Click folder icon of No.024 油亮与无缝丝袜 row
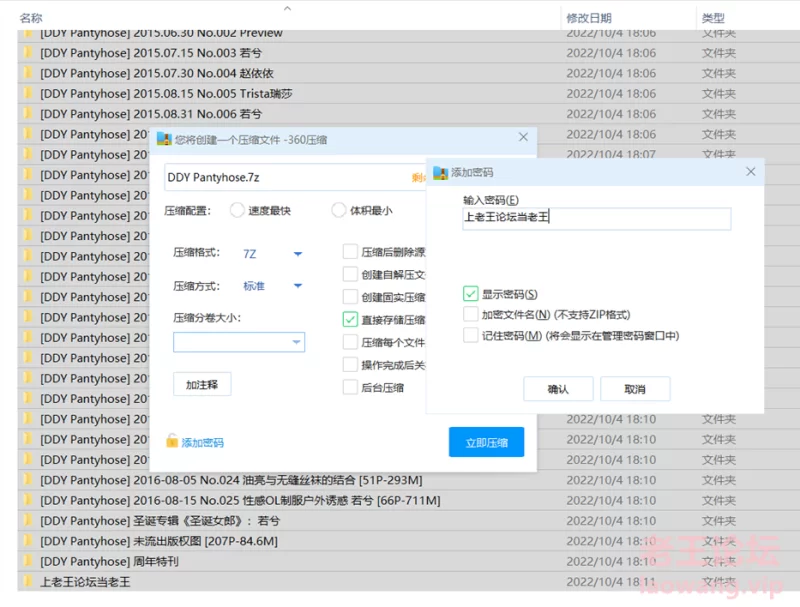Viewport: 800px width, 607px height. 29,479
